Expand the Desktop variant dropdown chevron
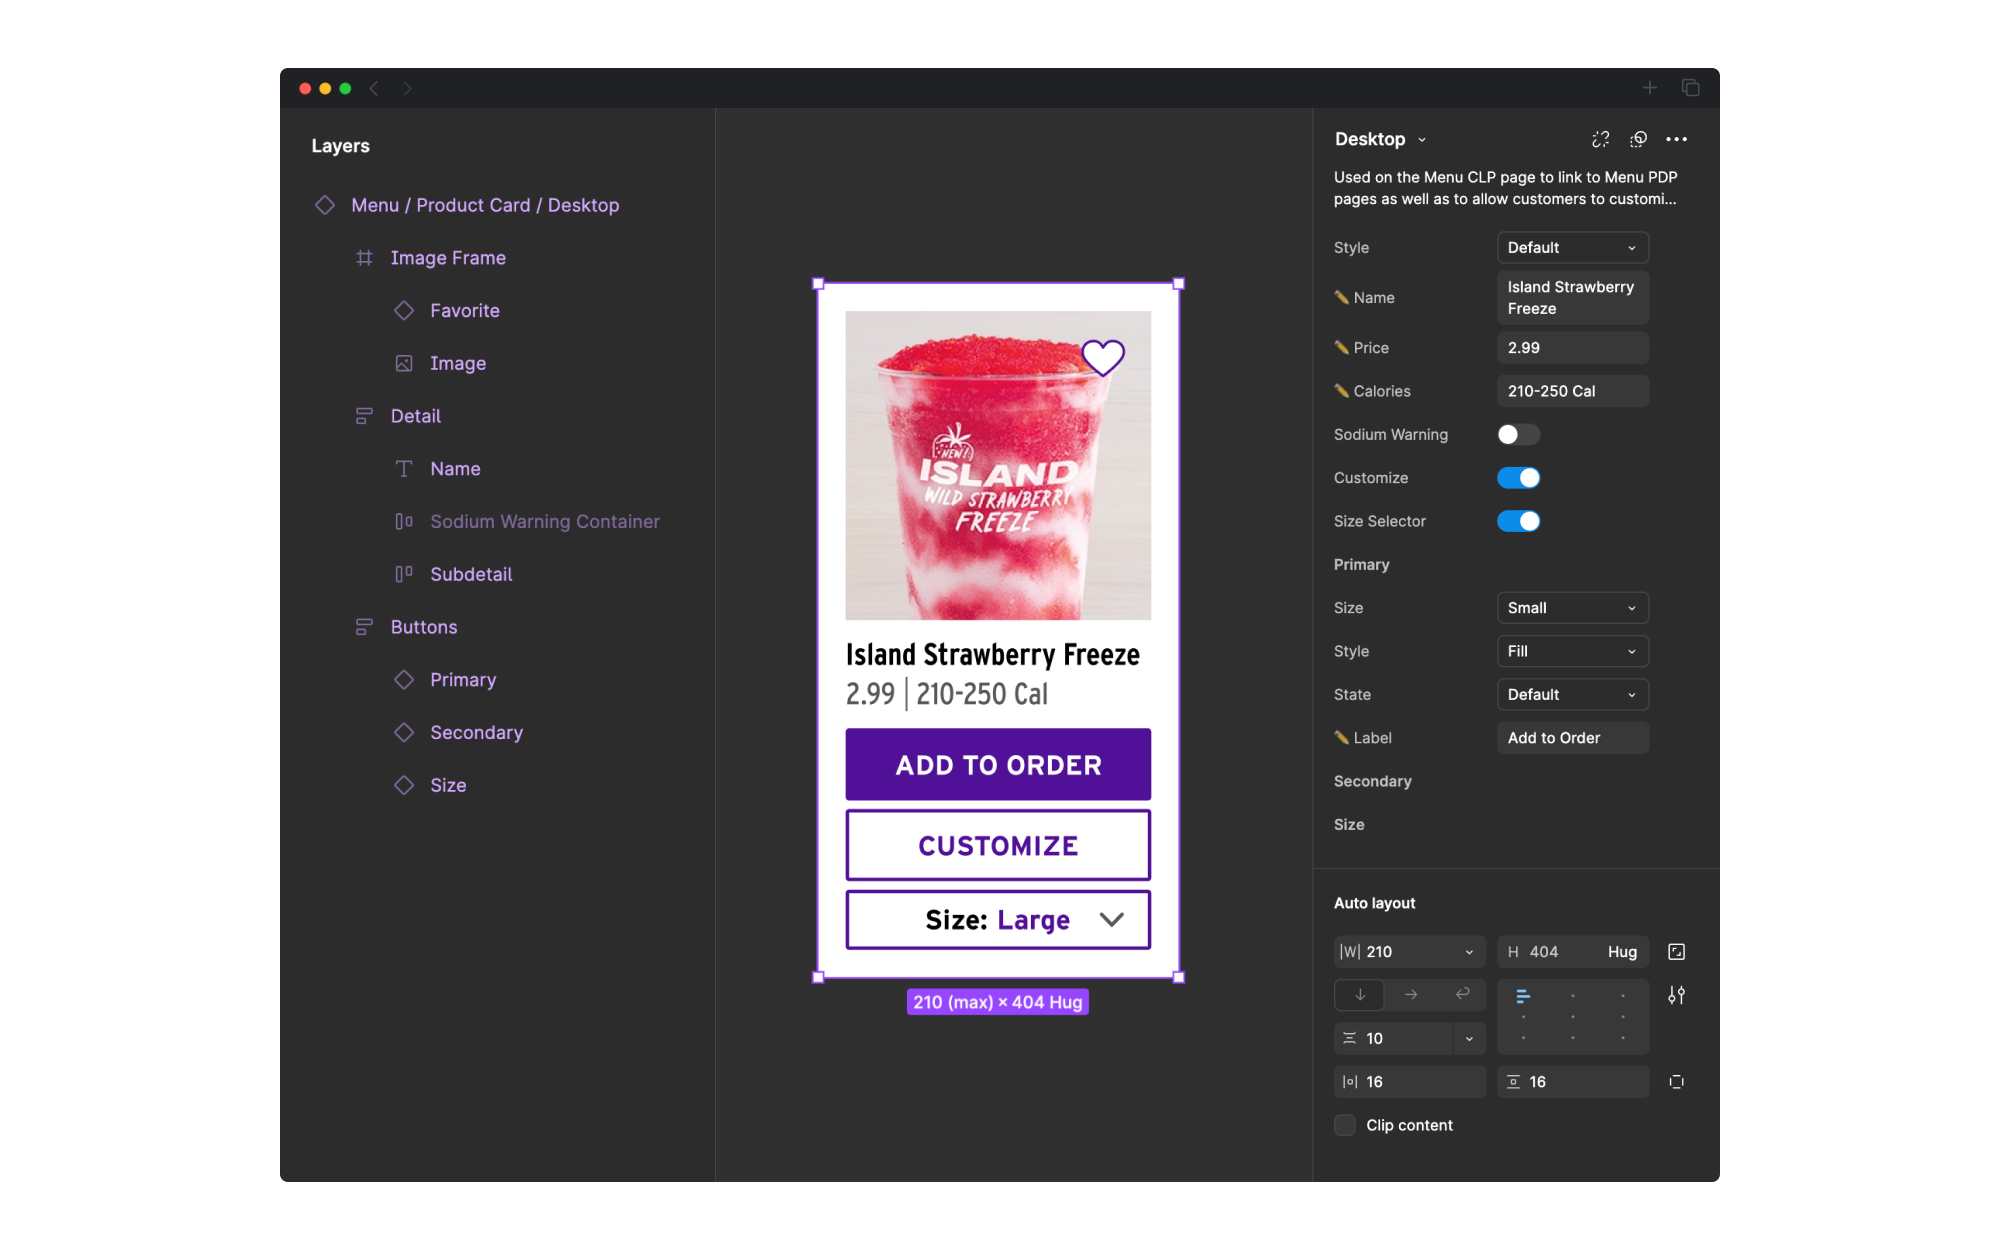Screen dimensions: 2000x1250 (x=1422, y=140)
